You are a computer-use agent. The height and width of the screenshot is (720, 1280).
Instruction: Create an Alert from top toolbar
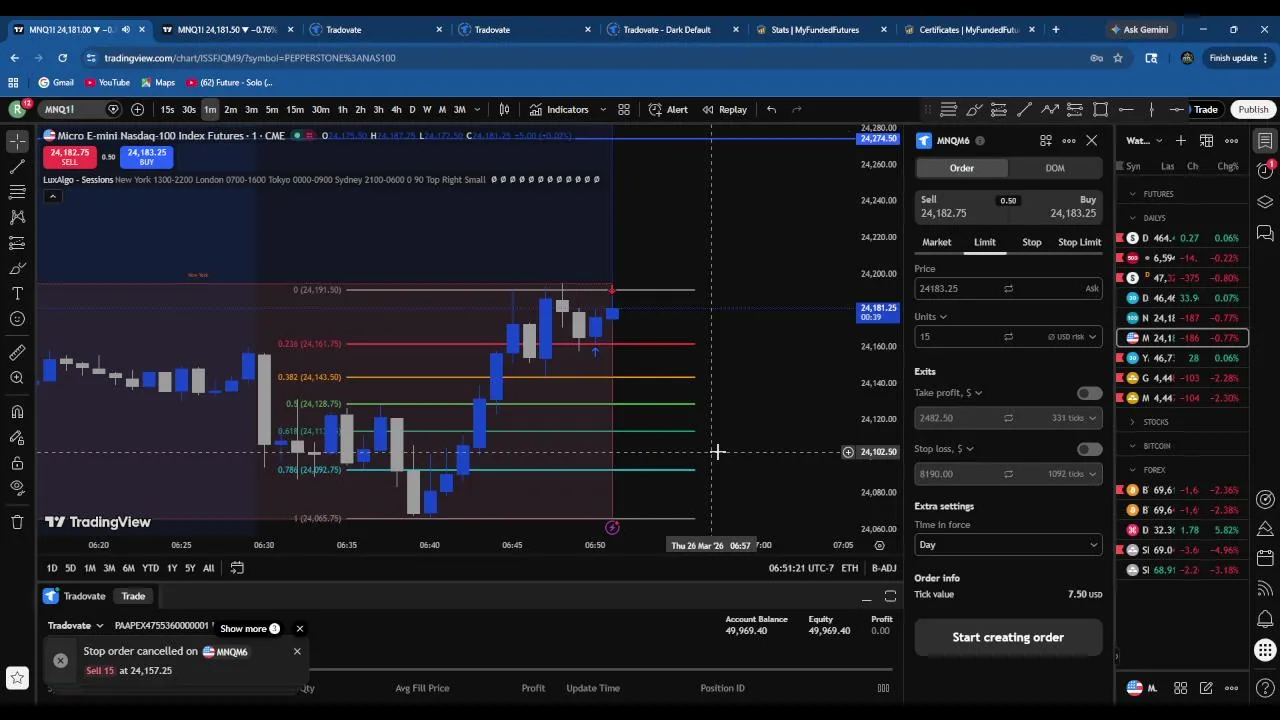(x=668, y=109)
